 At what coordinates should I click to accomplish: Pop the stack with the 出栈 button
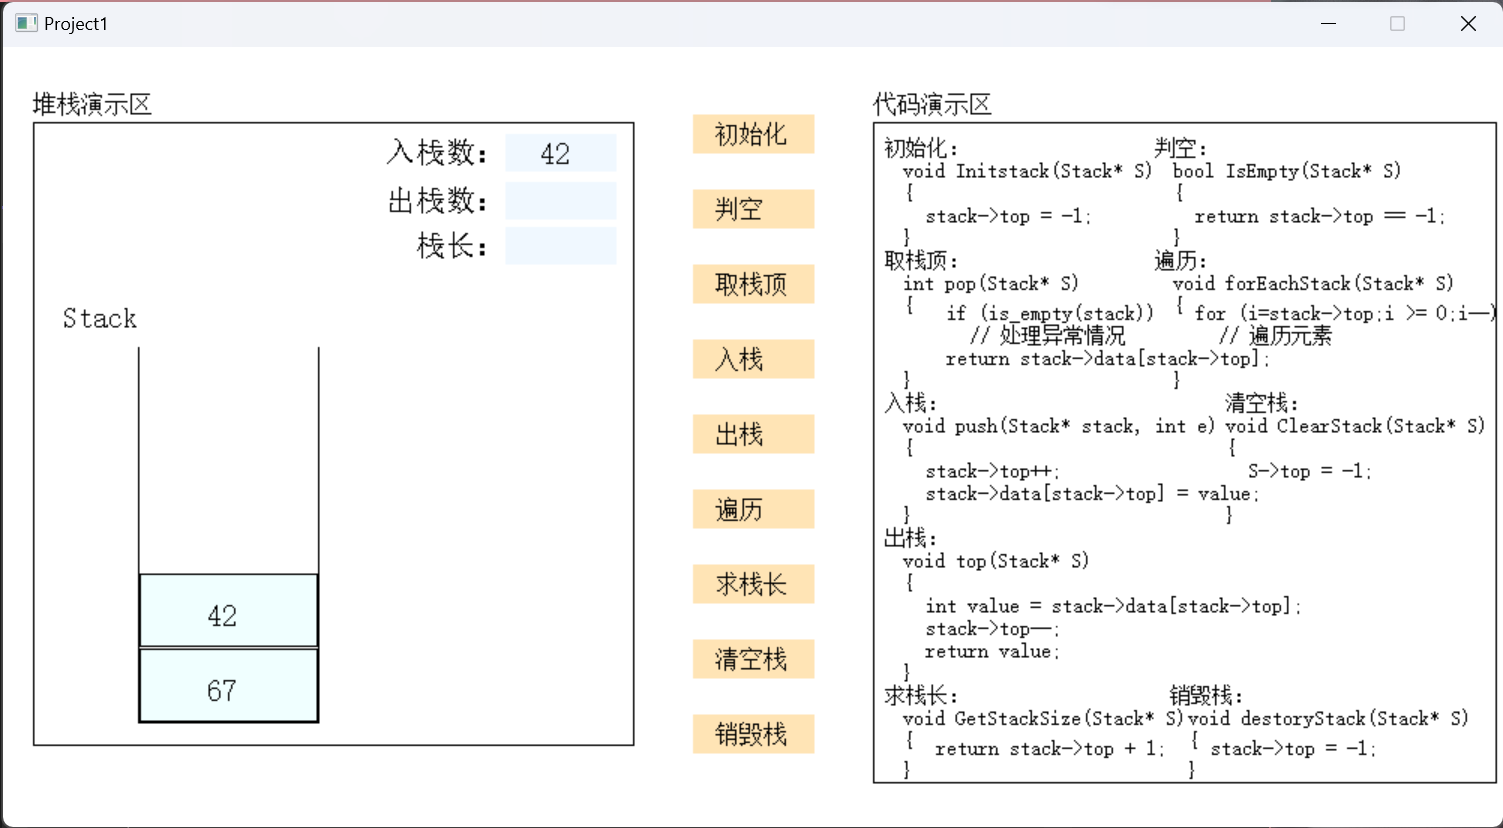[753, 435]
